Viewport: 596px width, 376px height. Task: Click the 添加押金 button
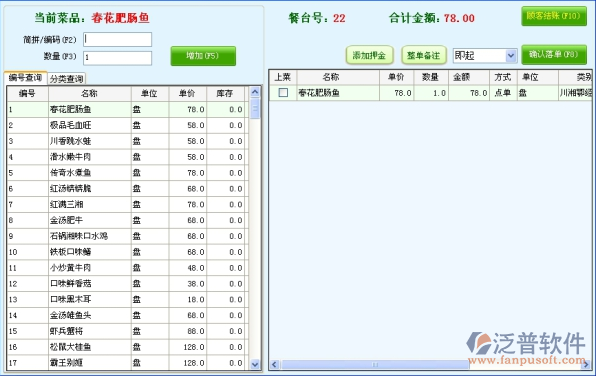pos(369,56)
